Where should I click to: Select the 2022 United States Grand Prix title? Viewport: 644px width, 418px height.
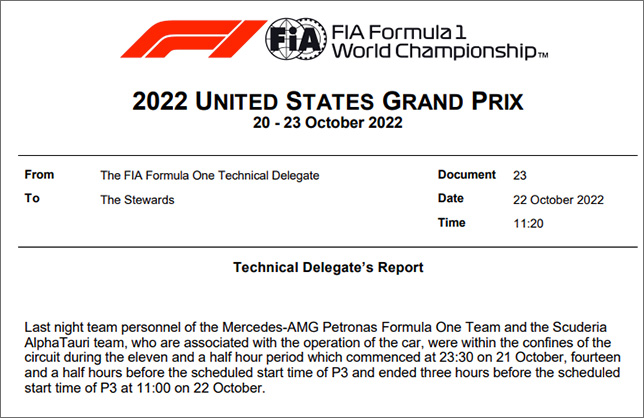tap(328, 101)
